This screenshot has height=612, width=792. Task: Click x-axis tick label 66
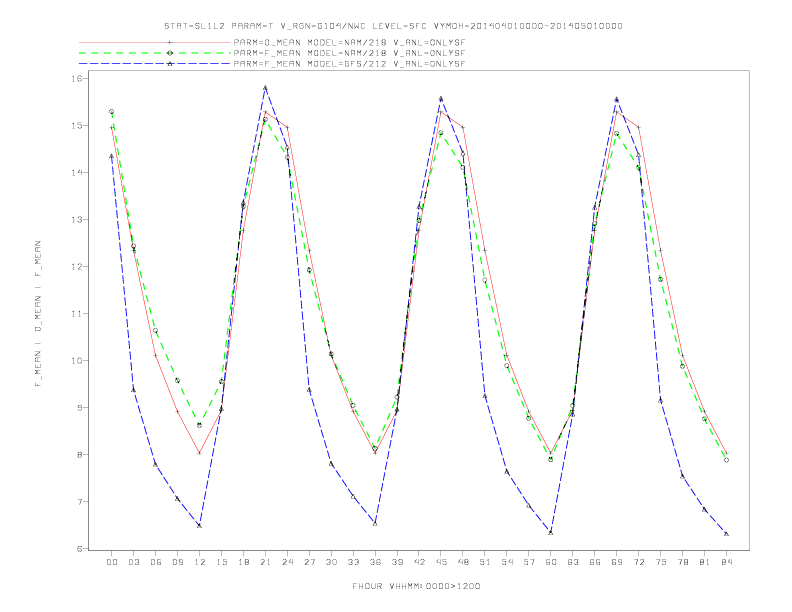(595, 562)
